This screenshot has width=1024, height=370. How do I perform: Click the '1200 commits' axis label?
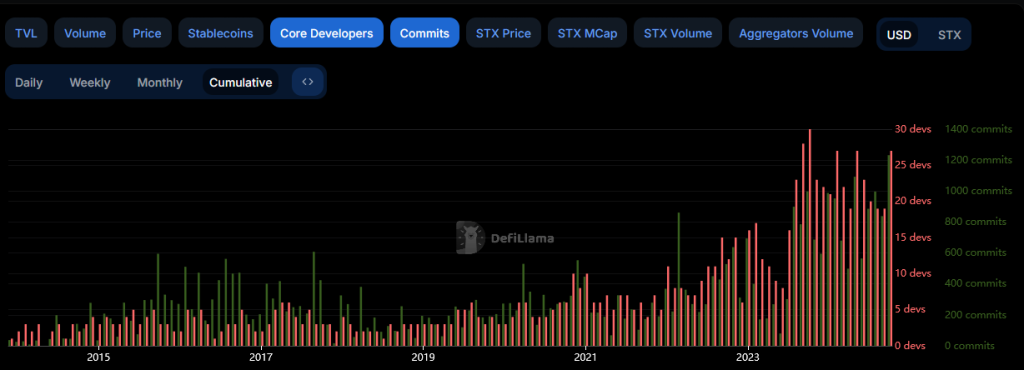tap(978, 160)
